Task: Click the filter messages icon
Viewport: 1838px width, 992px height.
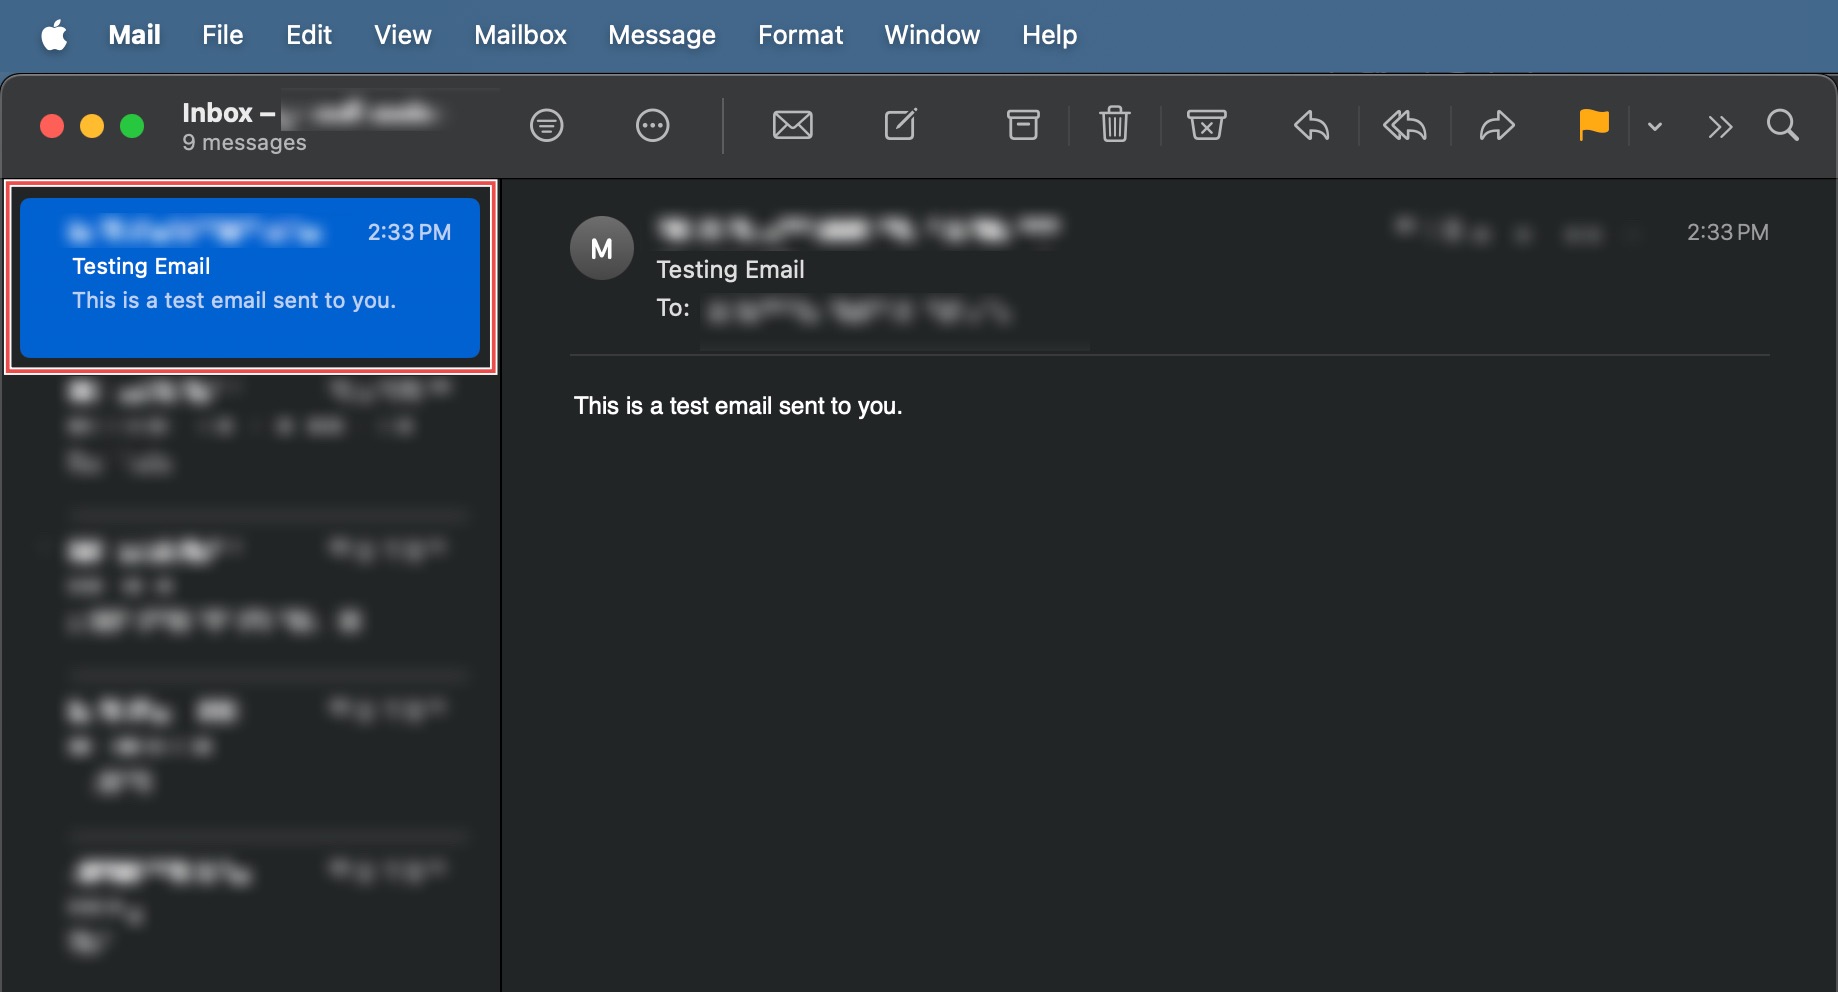Action: [x=546, y=126]
